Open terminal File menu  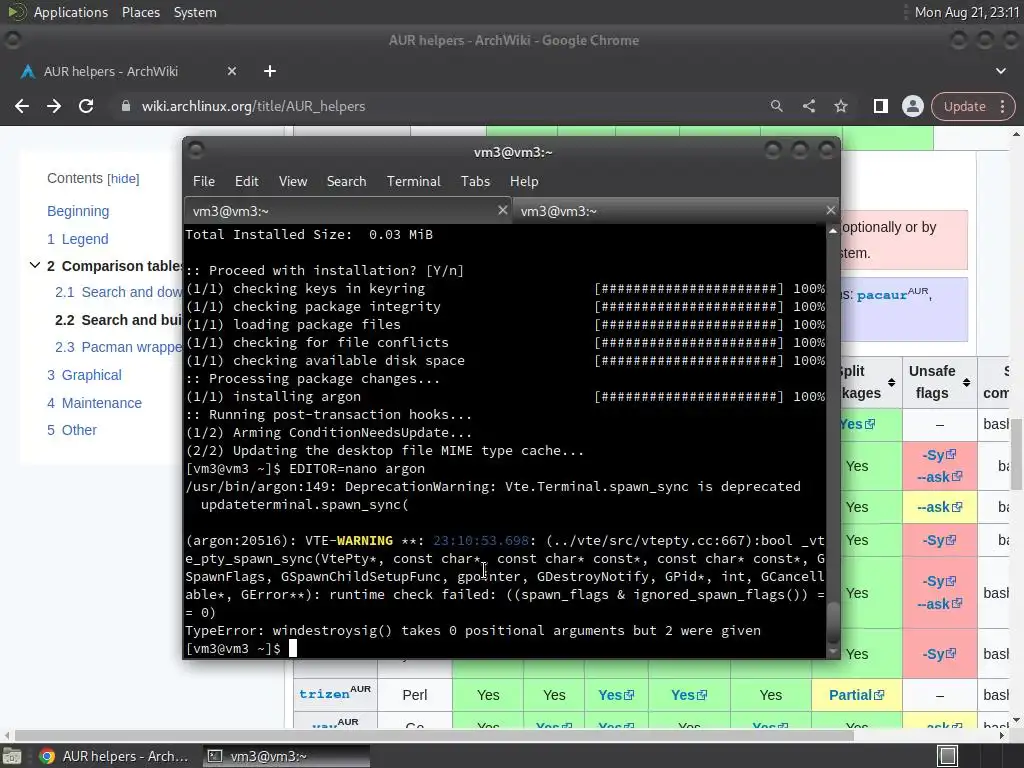click(x=204, y=182)
